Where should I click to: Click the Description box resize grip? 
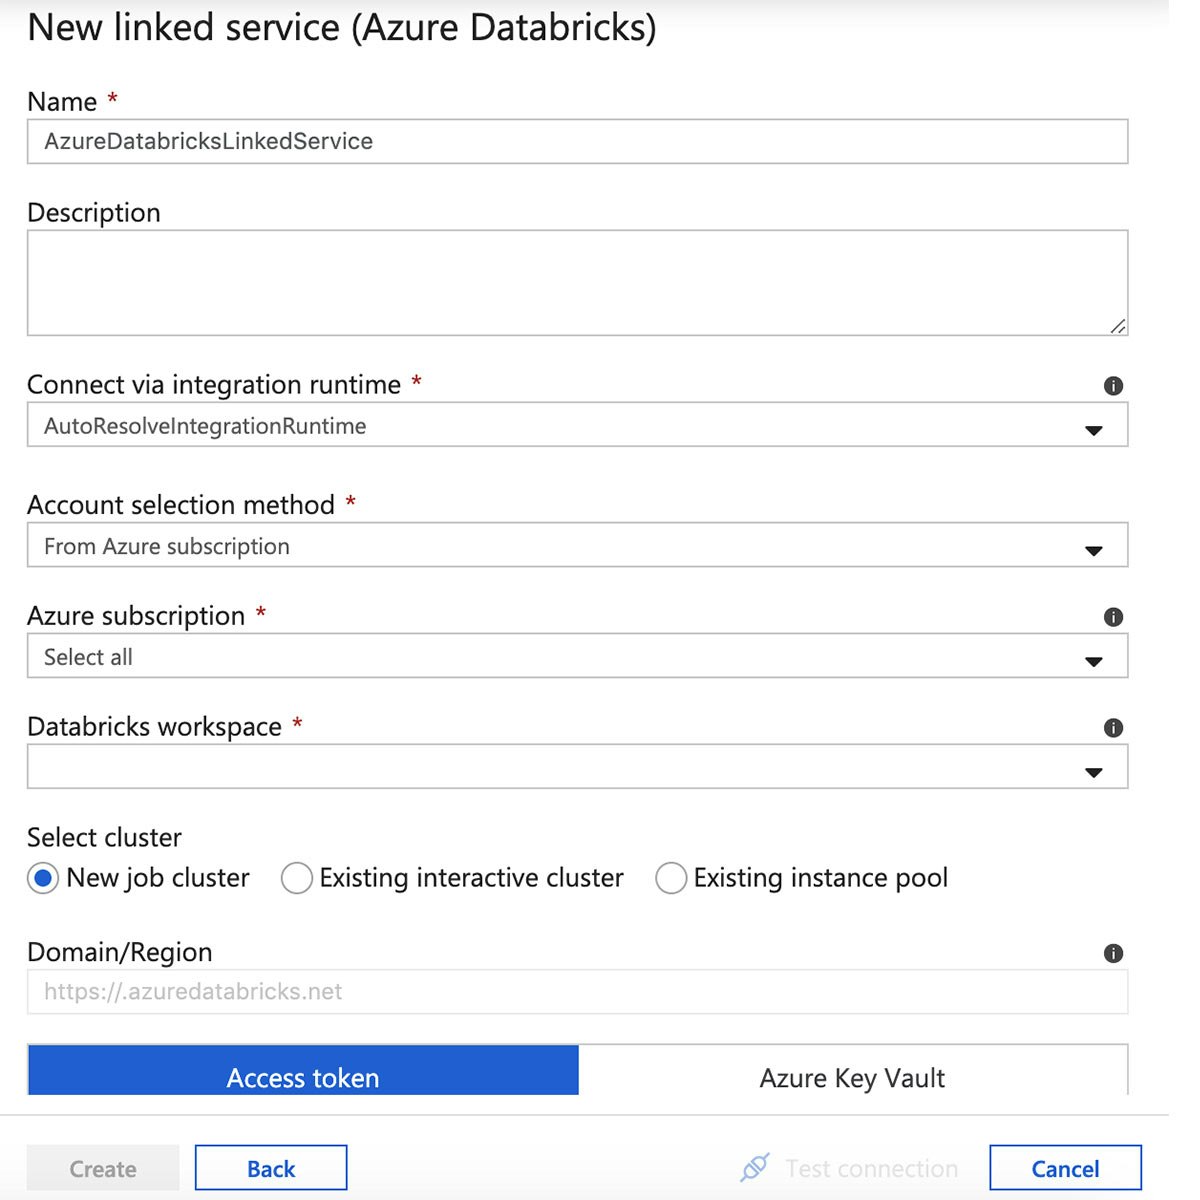point(1117,325)
